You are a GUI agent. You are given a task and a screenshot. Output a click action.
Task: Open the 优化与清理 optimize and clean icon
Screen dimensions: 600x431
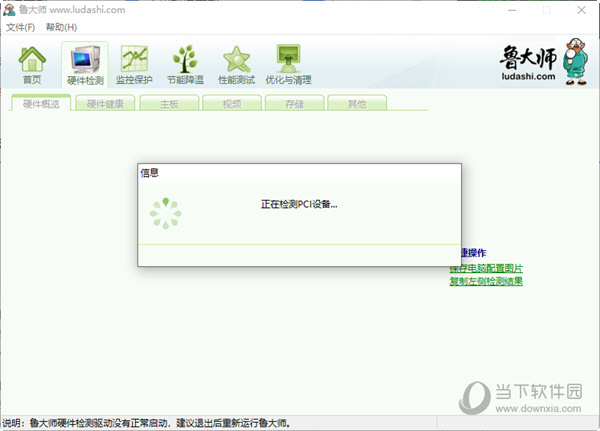289,65
